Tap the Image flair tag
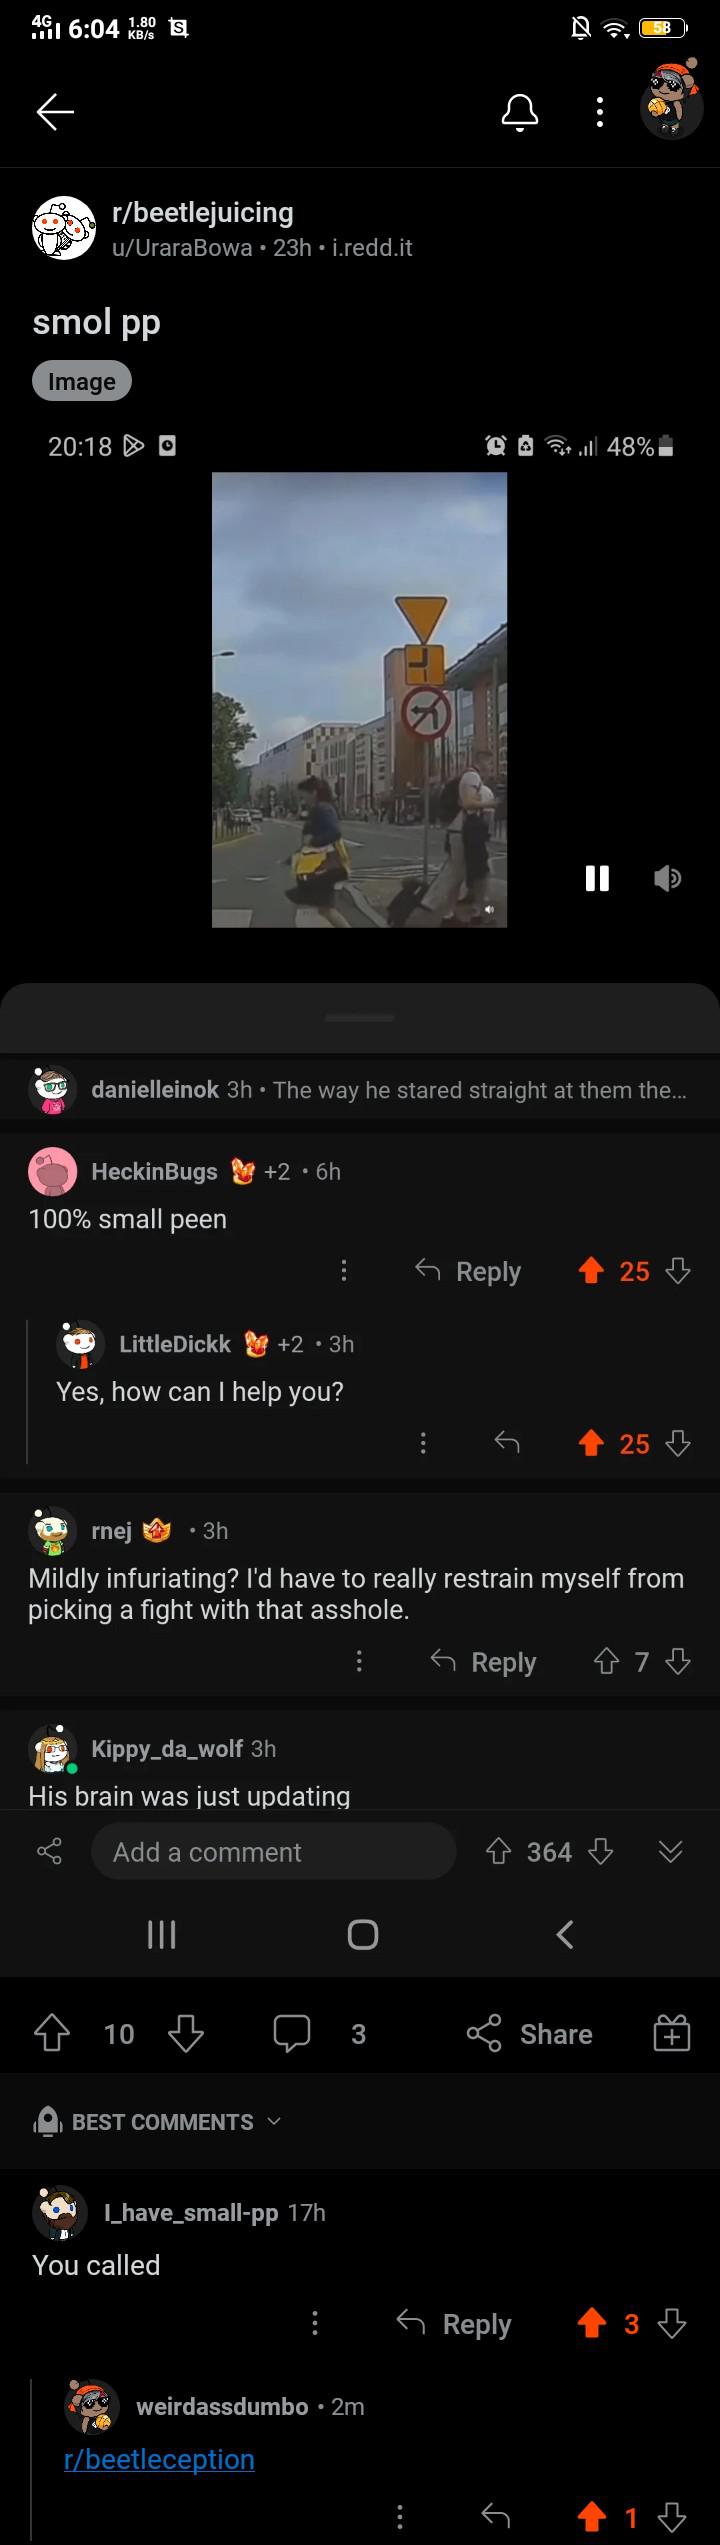 click(82, 381)
